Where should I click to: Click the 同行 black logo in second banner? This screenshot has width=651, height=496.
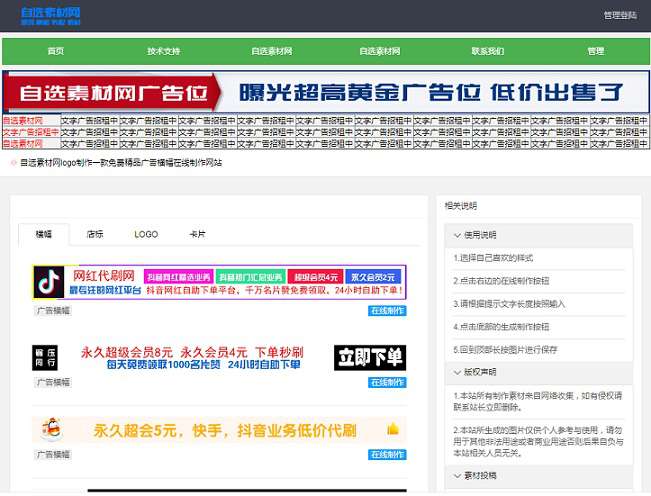45,358
